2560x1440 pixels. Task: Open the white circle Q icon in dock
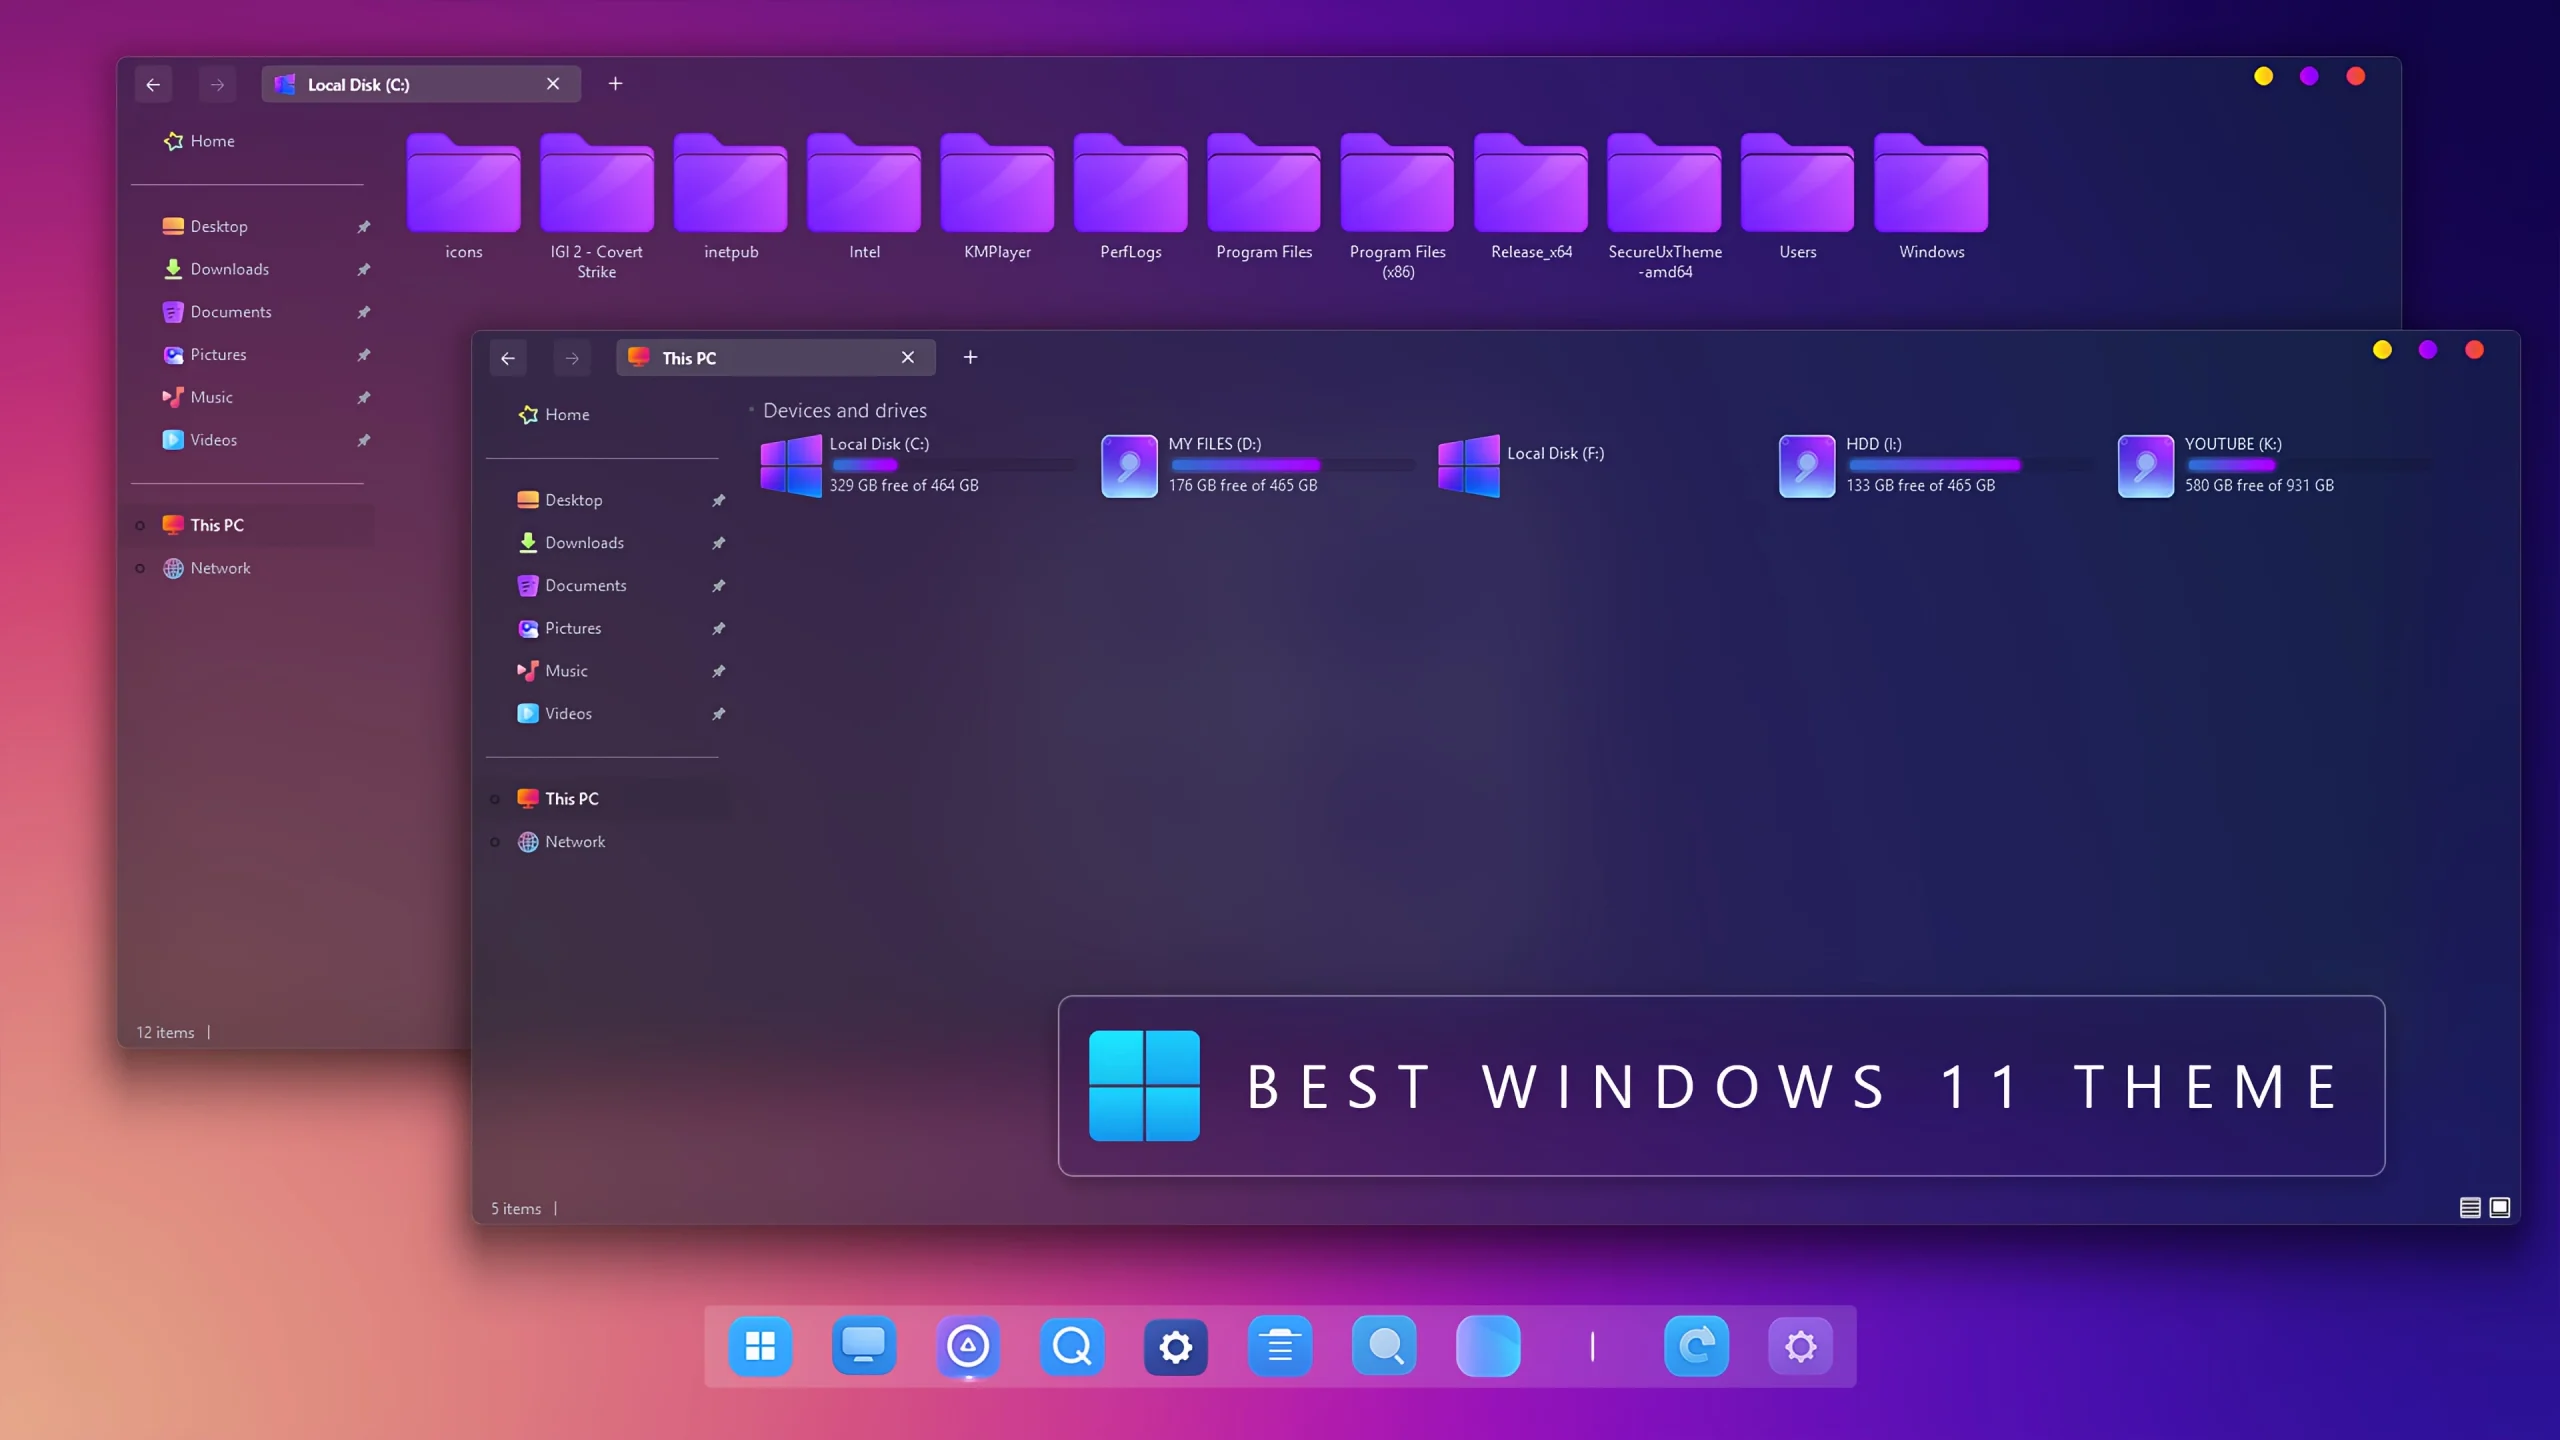click(x=1072, y=1346)
